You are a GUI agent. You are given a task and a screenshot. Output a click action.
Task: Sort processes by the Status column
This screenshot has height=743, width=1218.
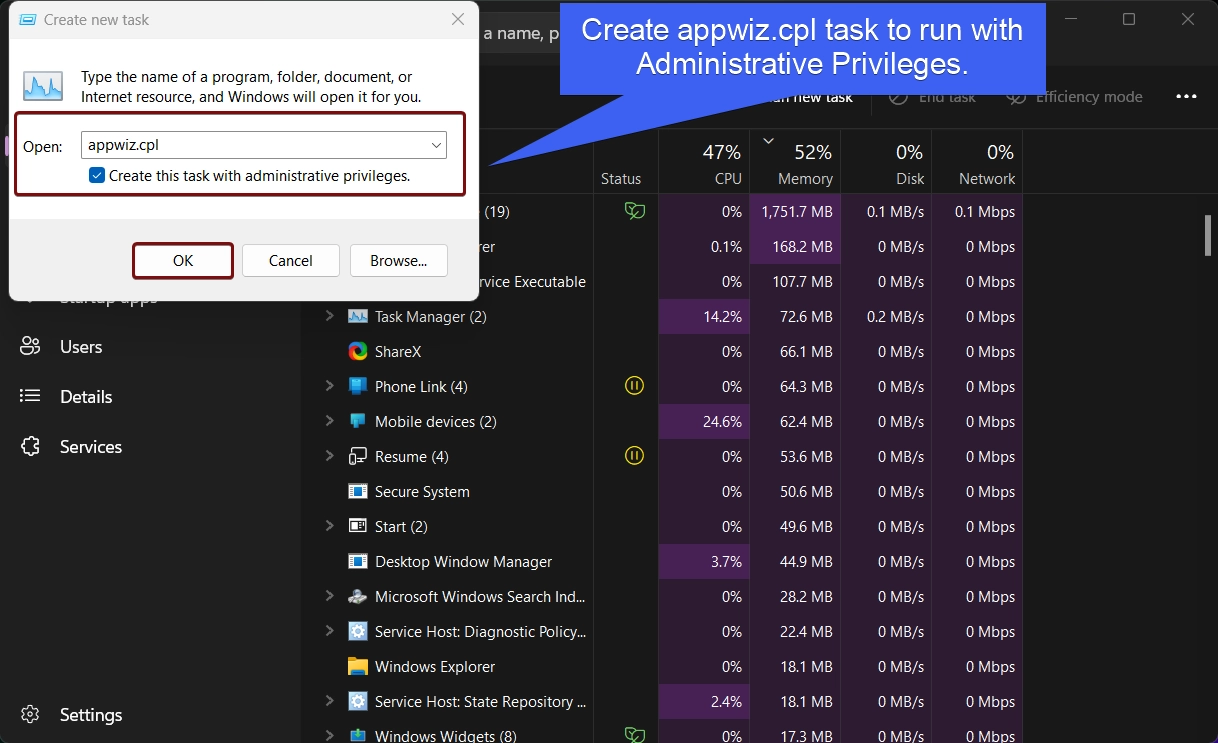coord(625,162)
